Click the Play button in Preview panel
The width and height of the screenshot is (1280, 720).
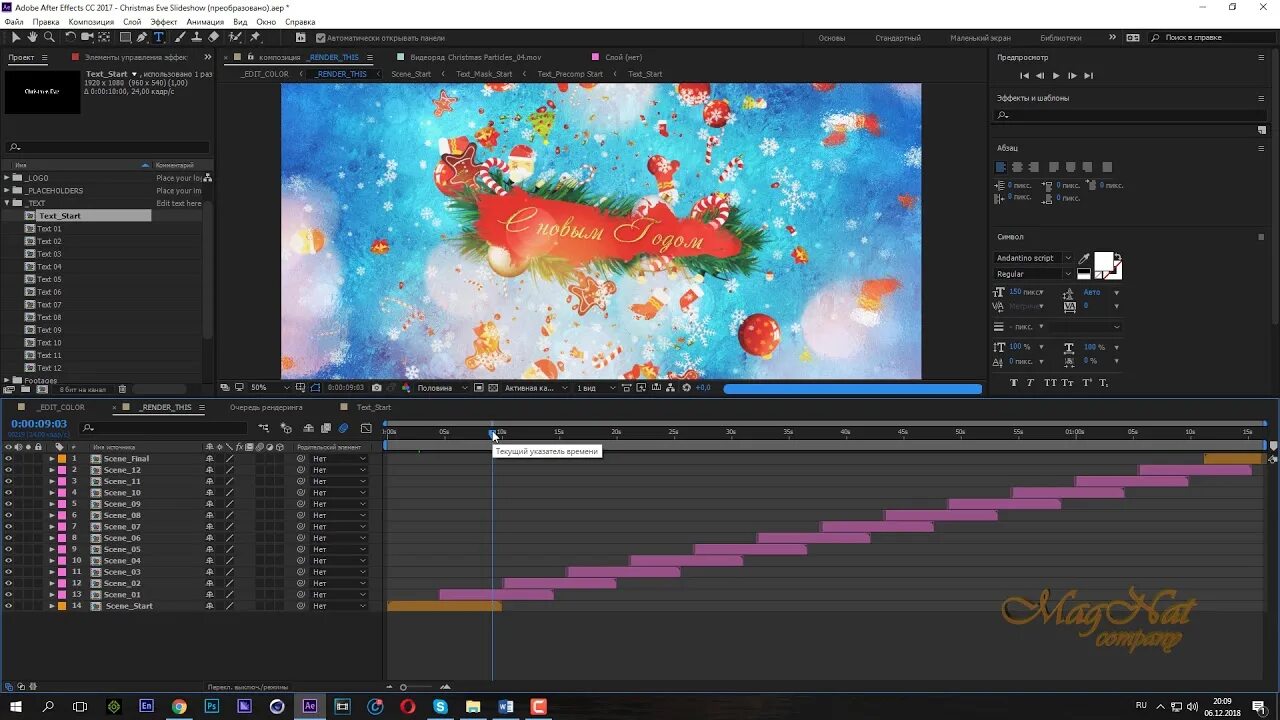(x=1056, y=76)
